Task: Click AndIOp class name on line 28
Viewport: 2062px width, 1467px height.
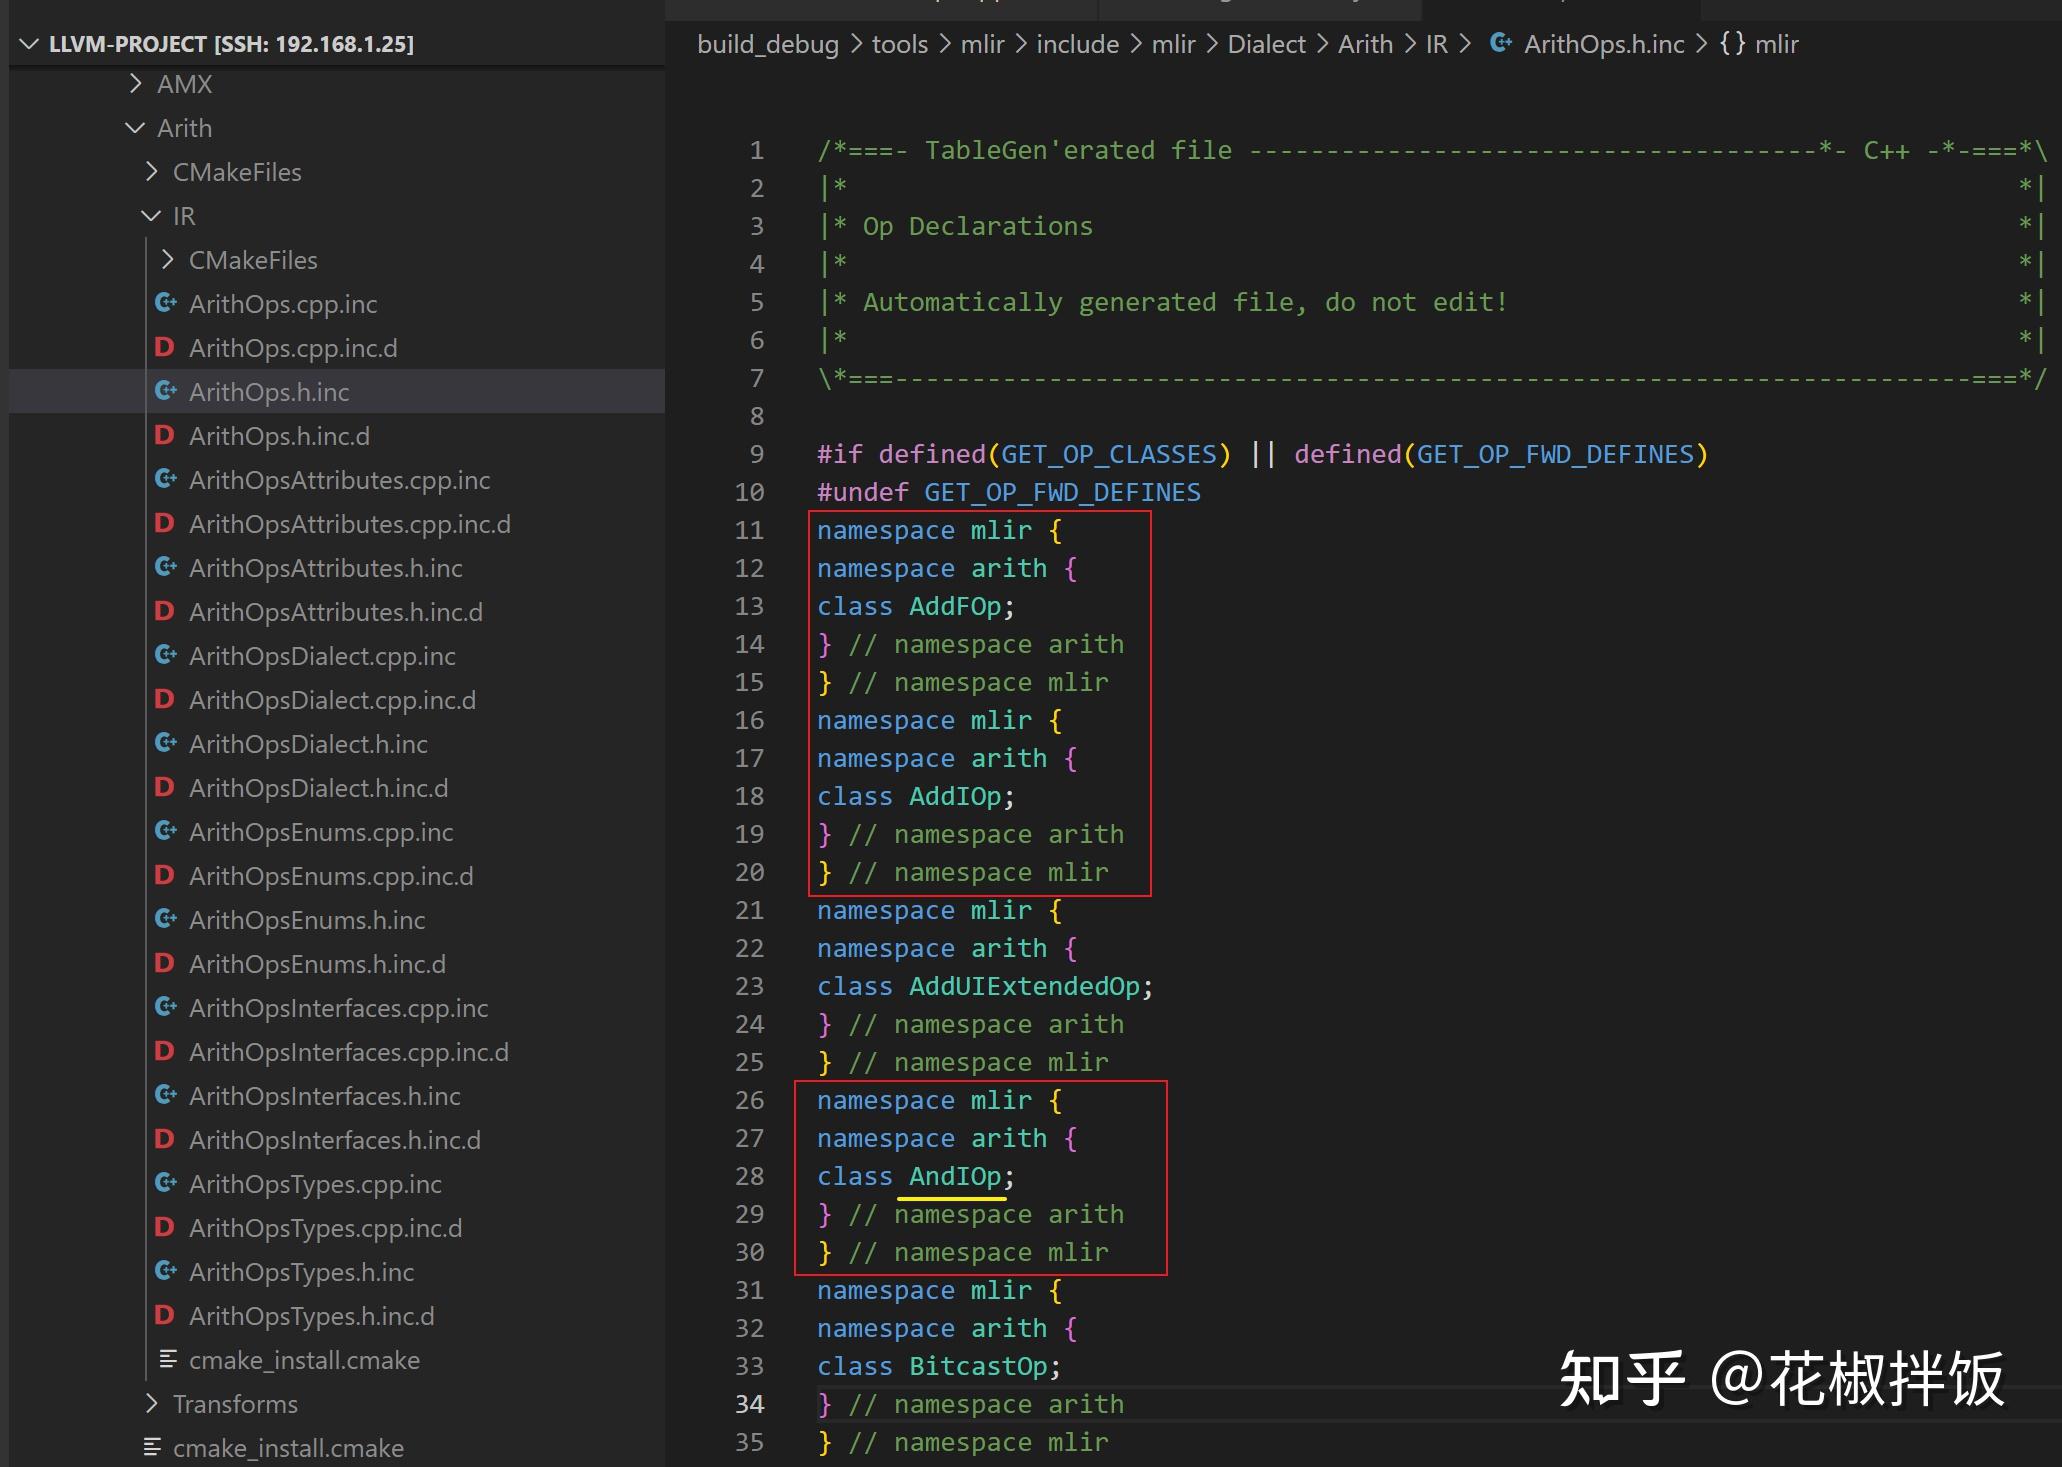Action: point(954,1177)
